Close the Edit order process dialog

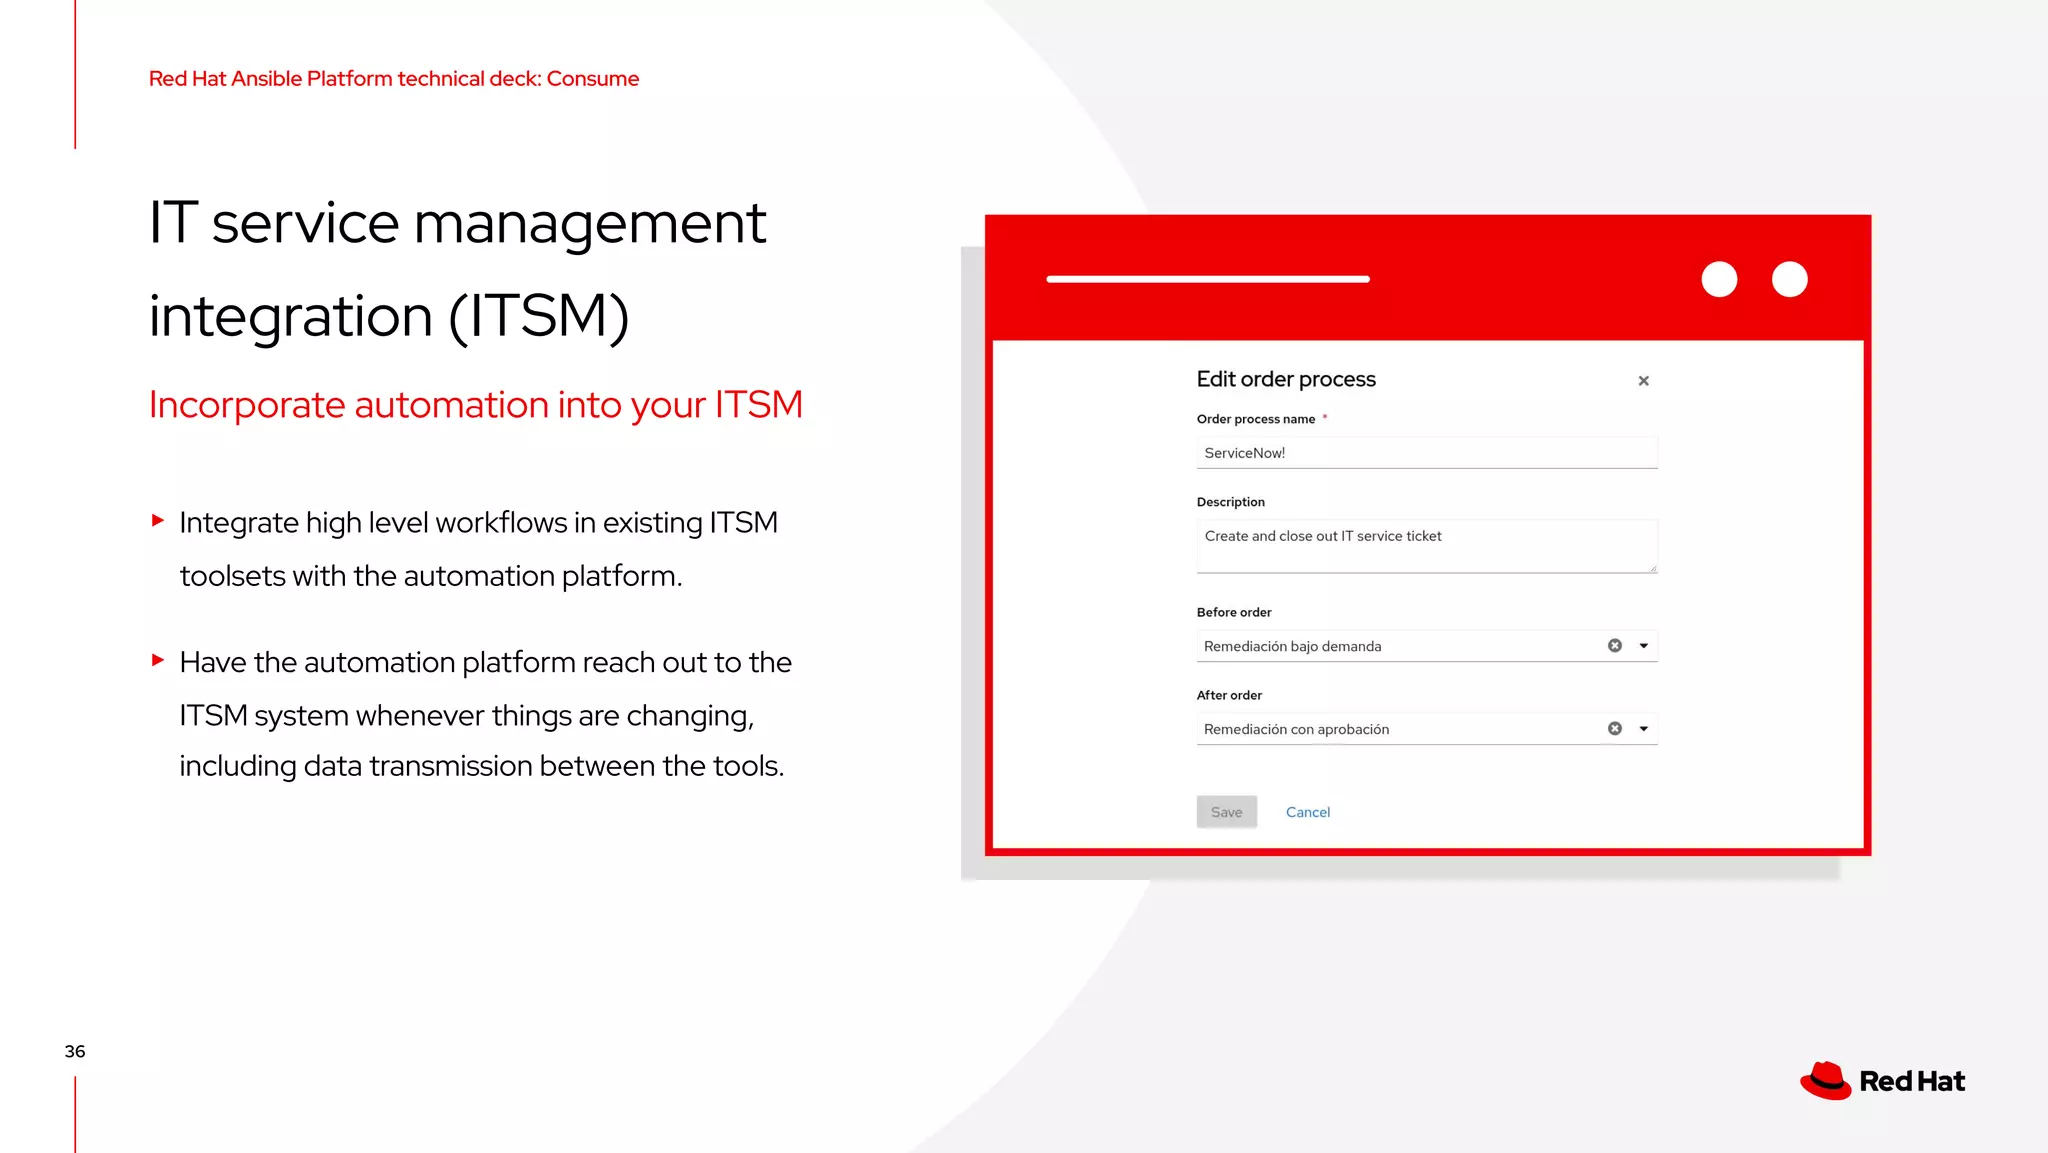(x=1643, y=381)
